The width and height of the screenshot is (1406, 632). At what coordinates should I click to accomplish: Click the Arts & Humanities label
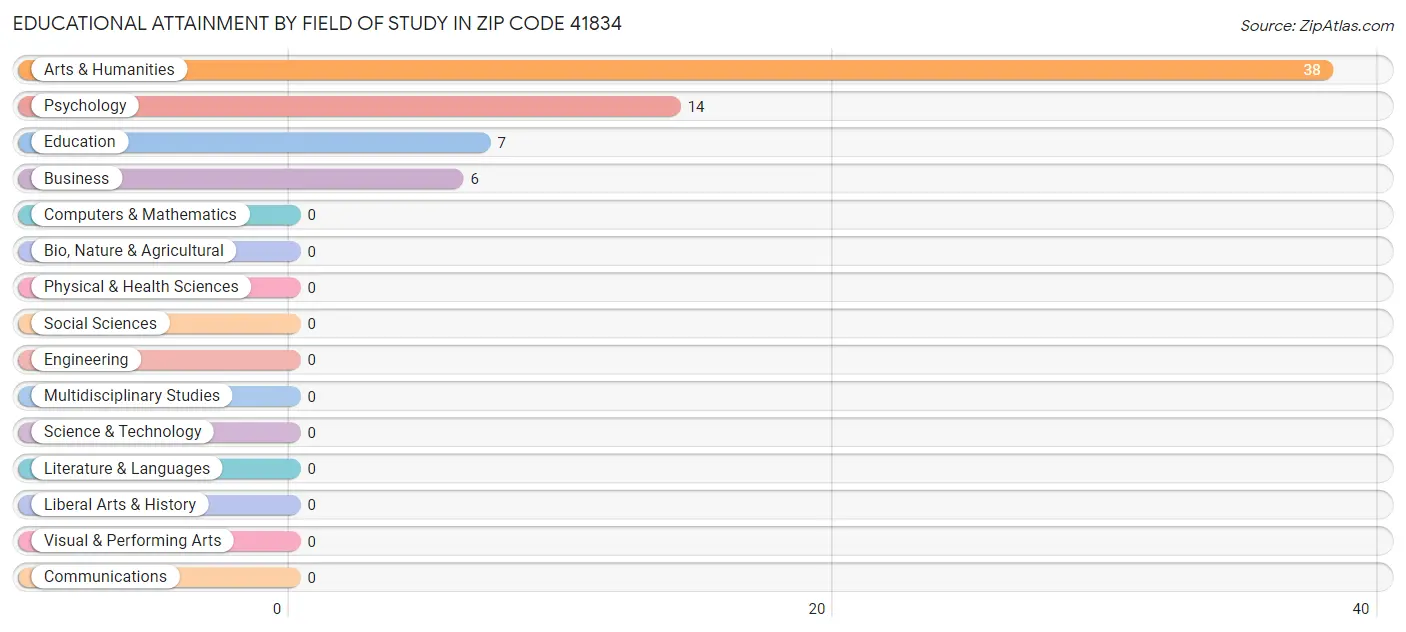pos(109,70)
